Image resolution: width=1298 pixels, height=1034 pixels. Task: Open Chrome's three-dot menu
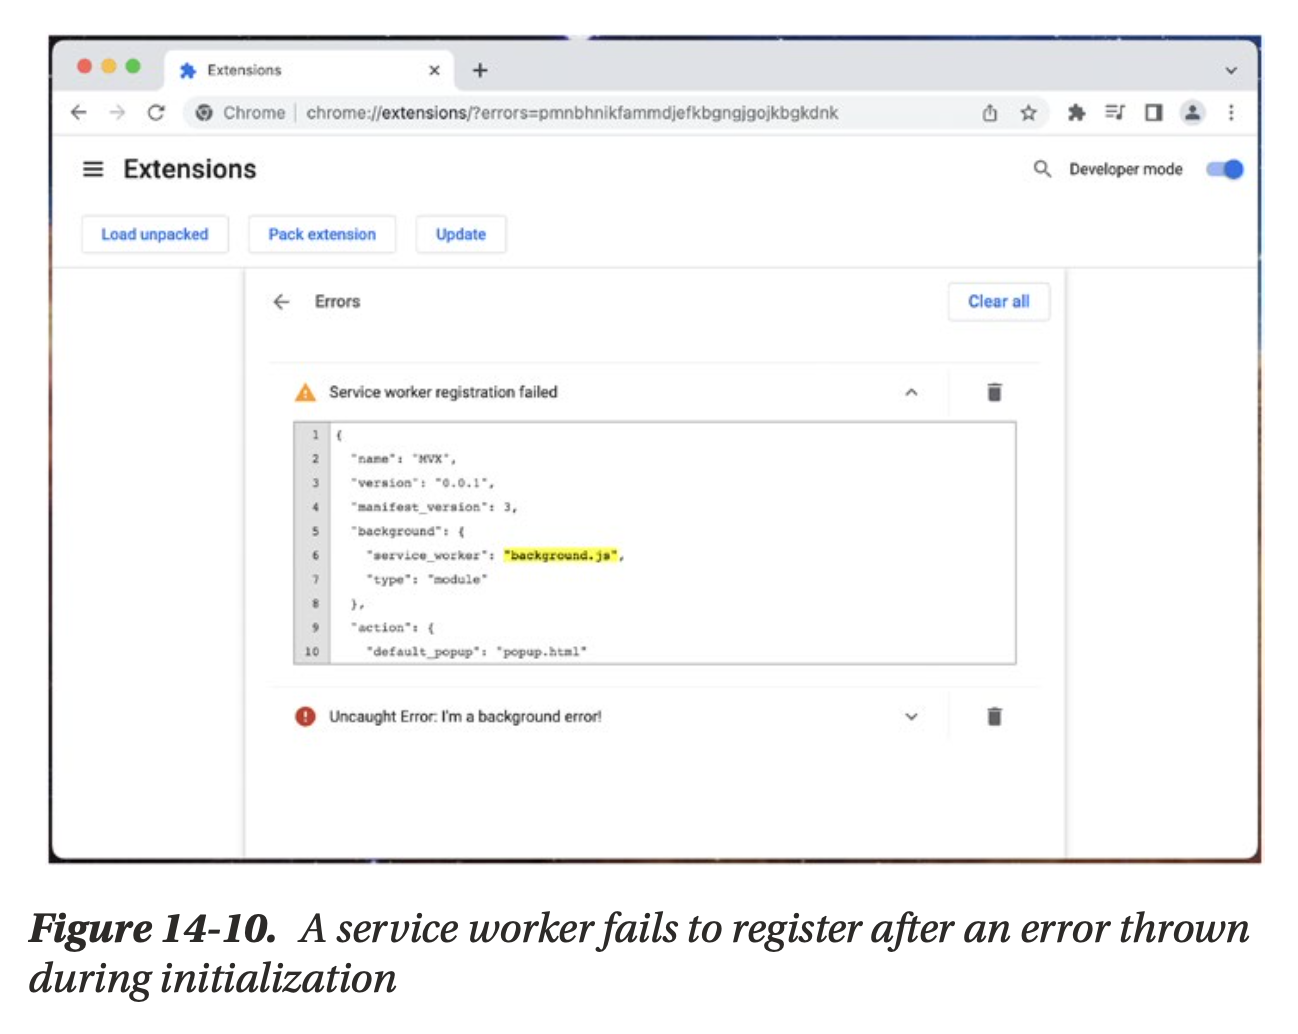point(1231,113)
